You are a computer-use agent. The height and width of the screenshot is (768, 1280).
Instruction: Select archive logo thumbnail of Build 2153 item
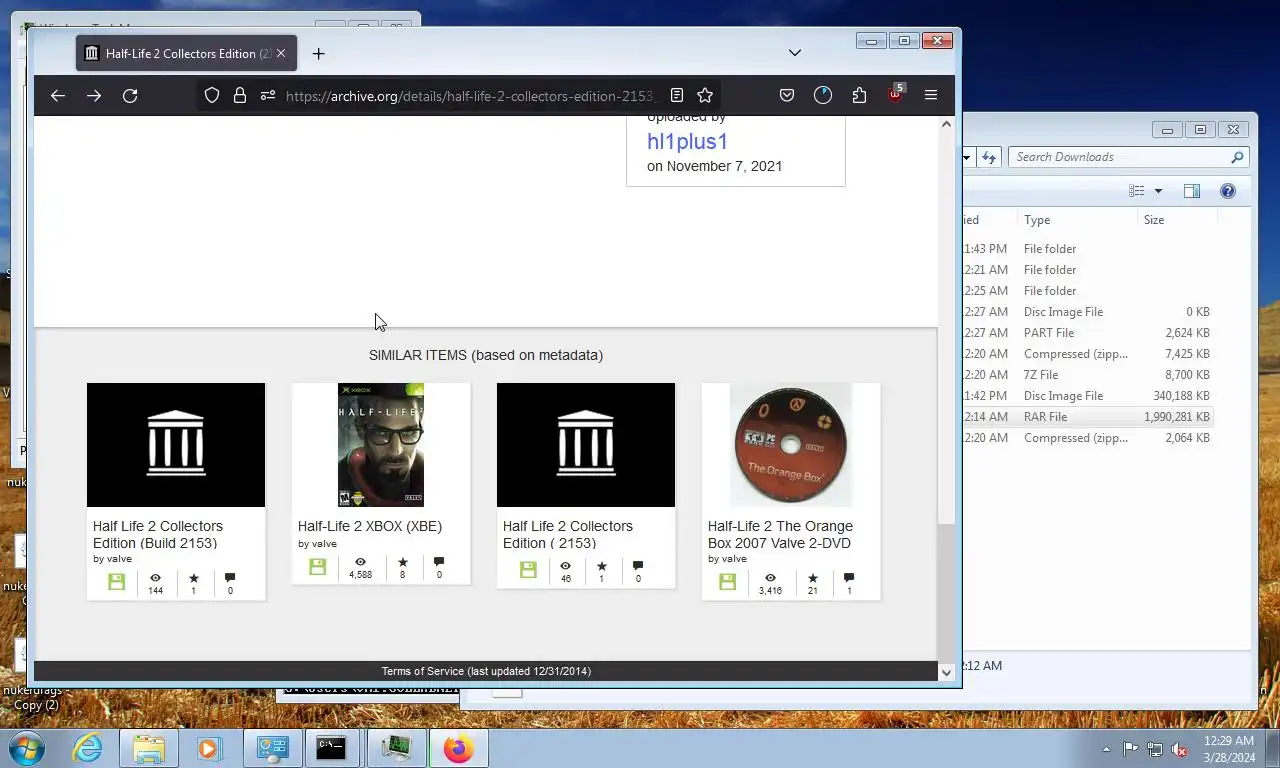(x=176, y=445)
